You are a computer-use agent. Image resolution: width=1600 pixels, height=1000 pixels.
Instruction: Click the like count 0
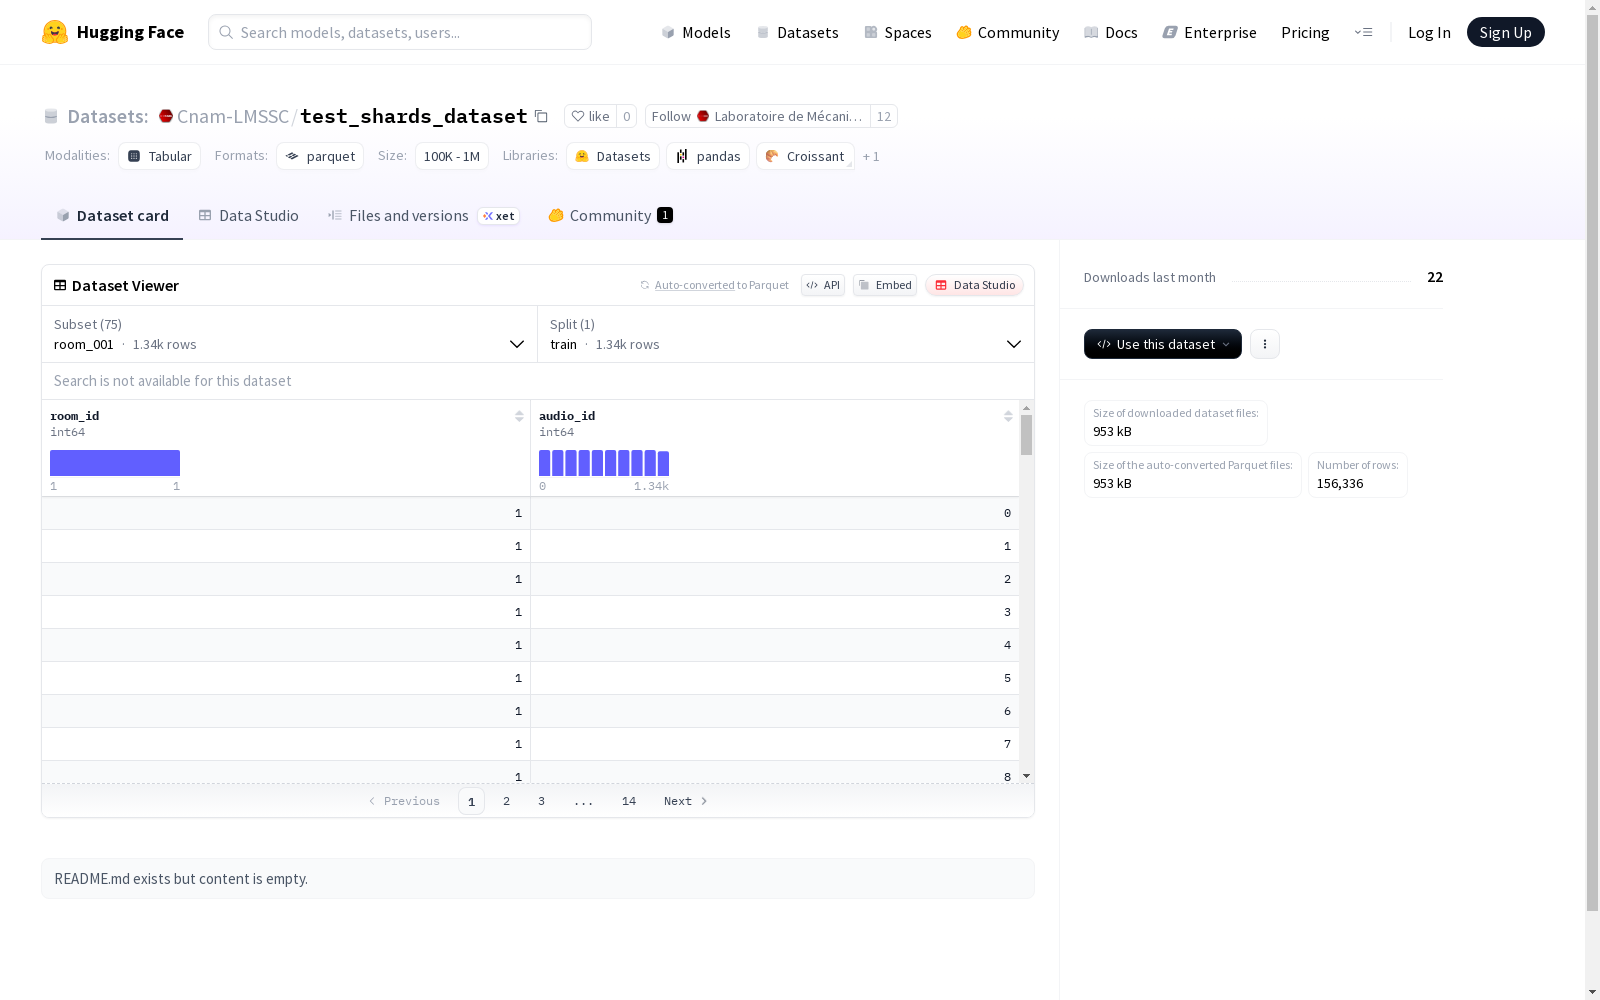coord(627,116)
